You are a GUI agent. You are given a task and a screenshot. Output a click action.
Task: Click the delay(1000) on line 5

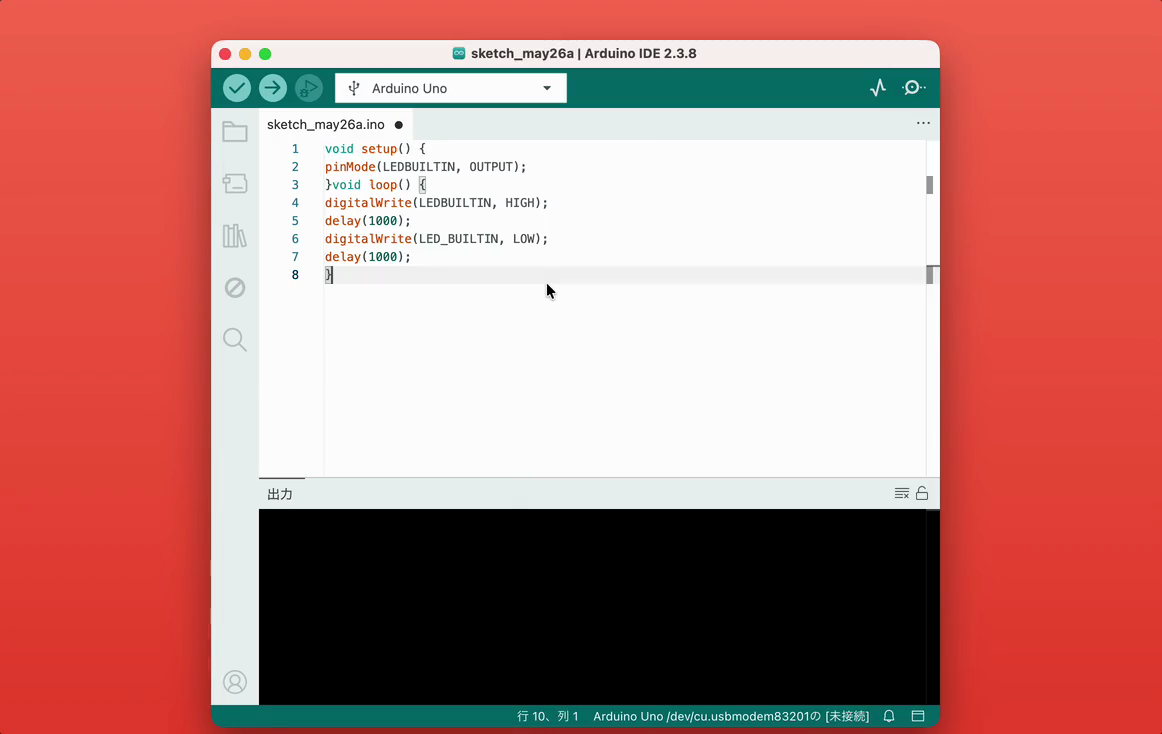[x=368, y=221]
